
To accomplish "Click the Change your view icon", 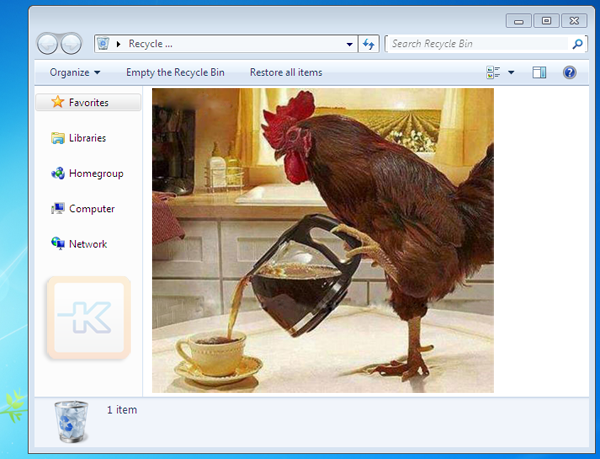I will 493,72.
